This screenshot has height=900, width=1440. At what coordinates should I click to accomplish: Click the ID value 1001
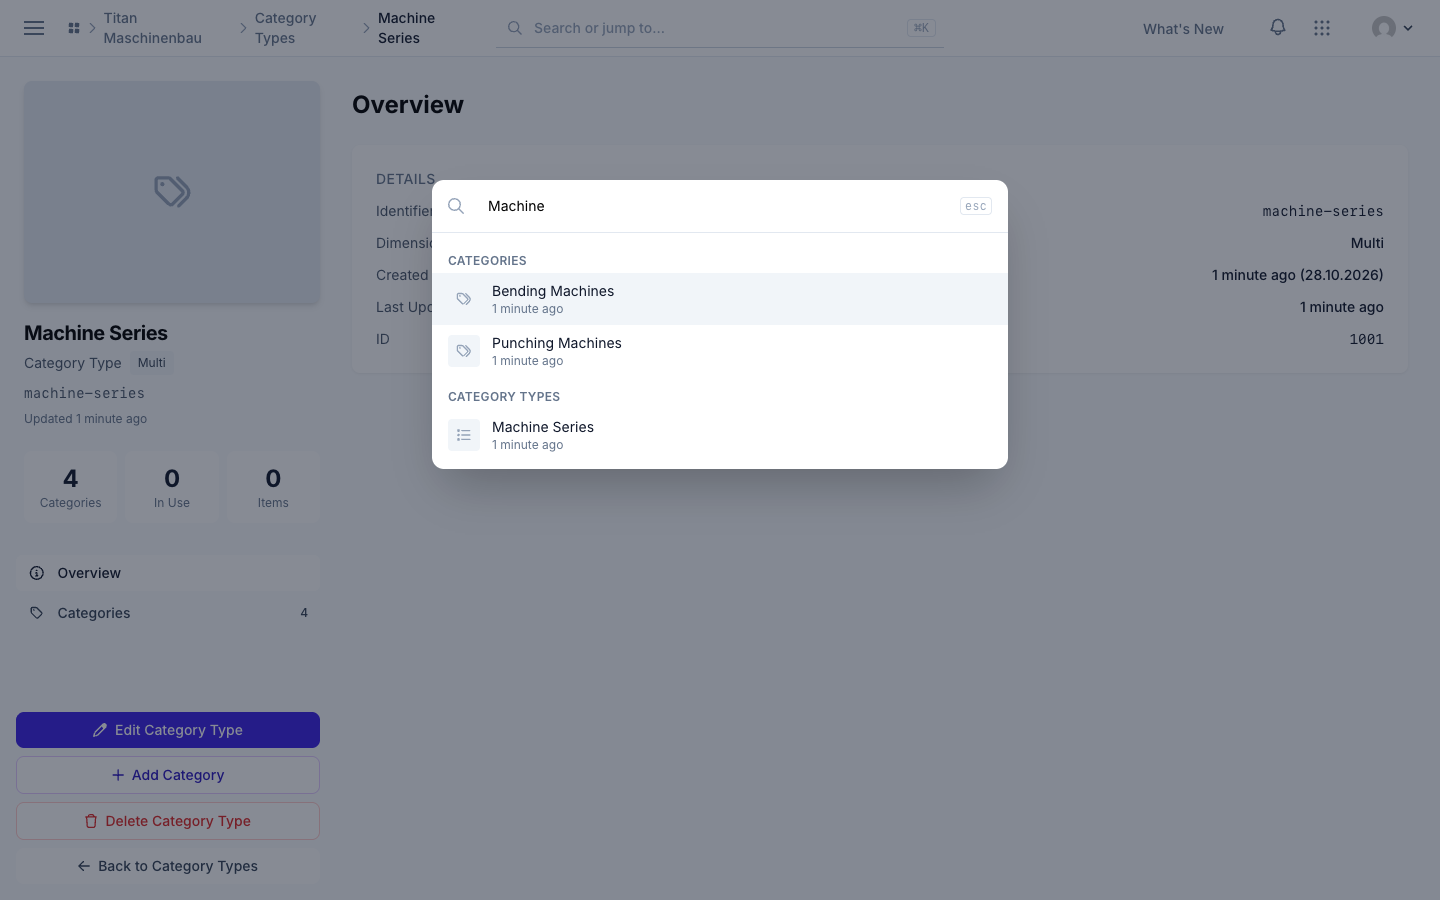point(1366,339)
